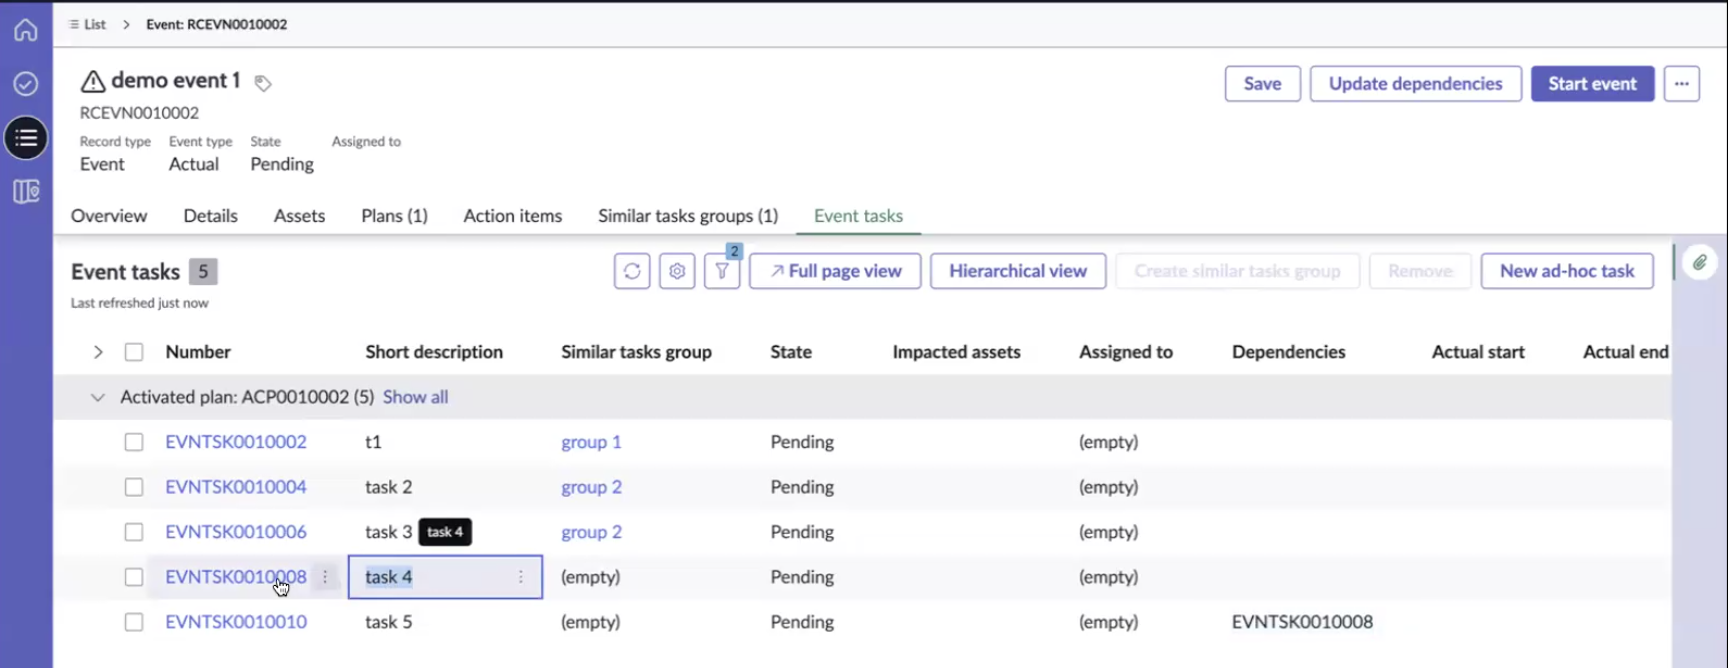The height and width of the screenshot is (668, 1728).
Task: Open the Plans (1) tab
Action: pos(395,216)
